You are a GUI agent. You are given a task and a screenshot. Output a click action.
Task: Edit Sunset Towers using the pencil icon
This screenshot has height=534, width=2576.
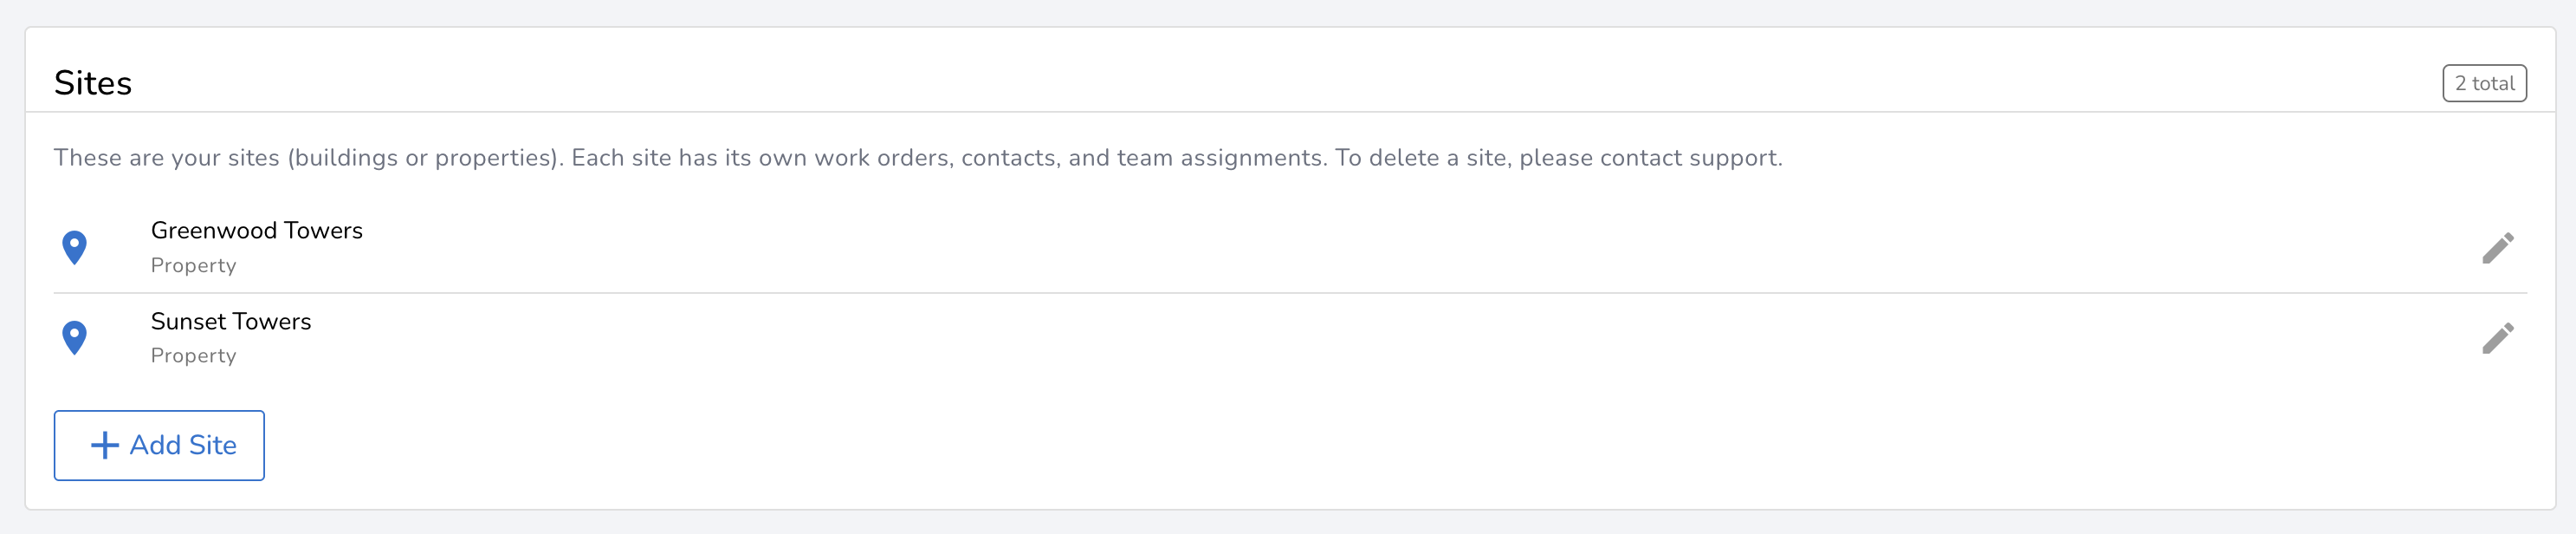point(2497,338)
